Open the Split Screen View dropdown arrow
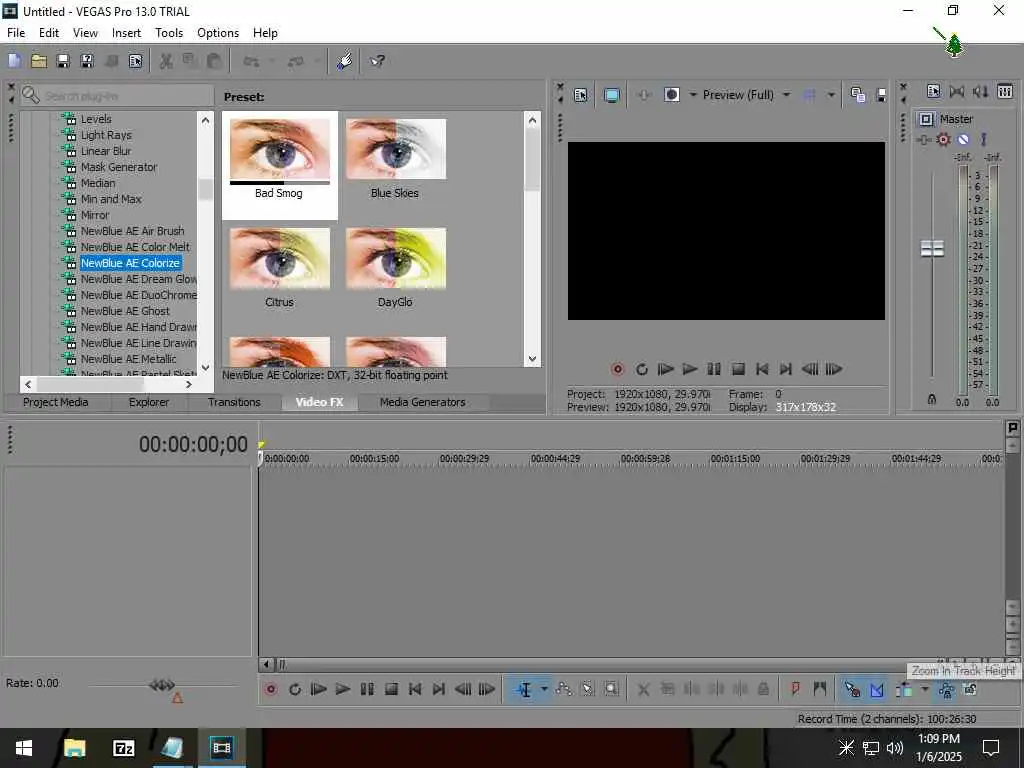Image resolution: width=1024 pixels, height=768 pixels. click(x=693, y=95)
